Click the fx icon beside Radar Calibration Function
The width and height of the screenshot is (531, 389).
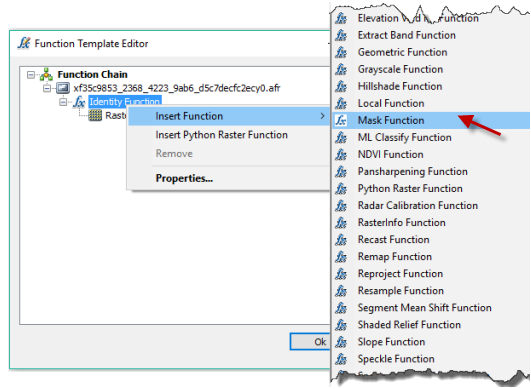[x=341, y=206]
